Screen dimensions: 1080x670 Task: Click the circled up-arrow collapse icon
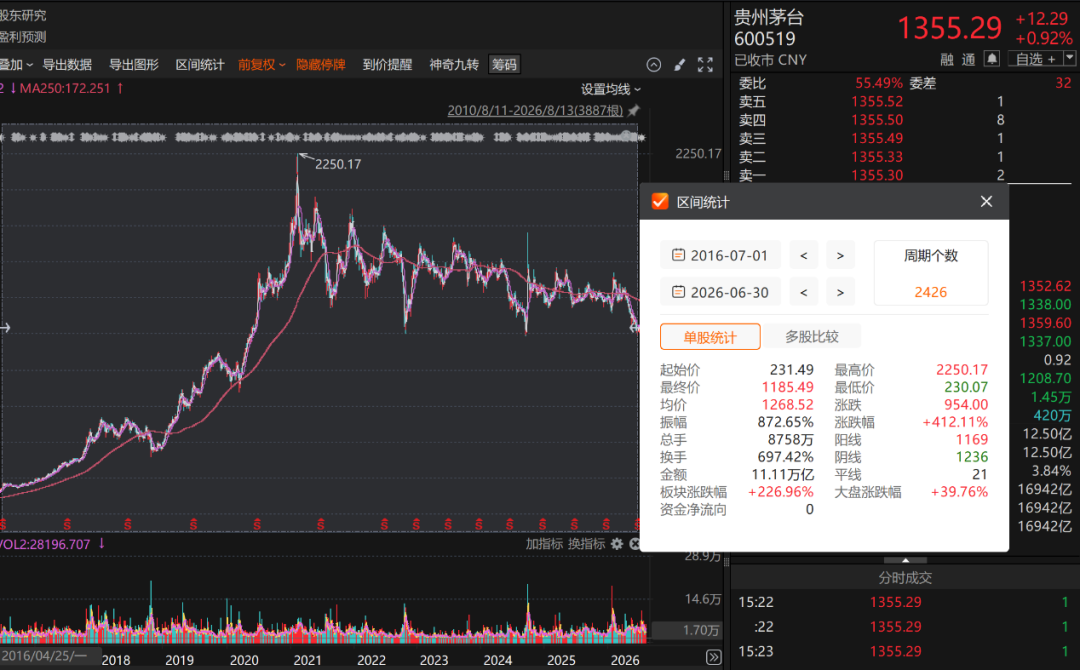654,65
